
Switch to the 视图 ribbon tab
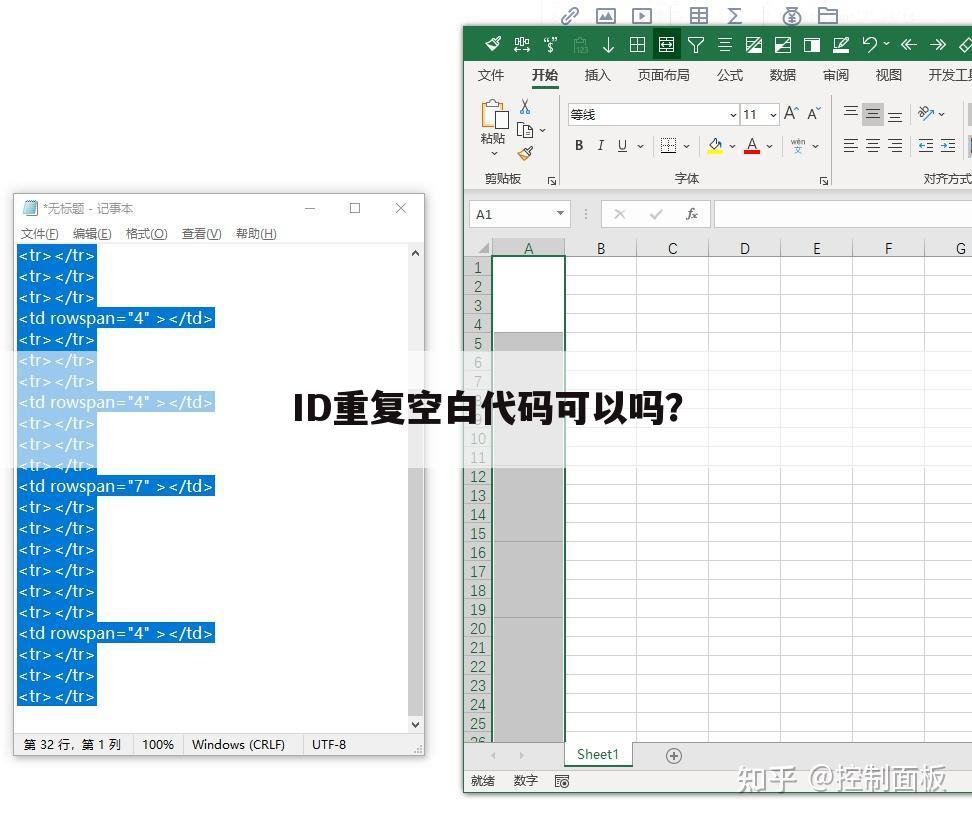pyautogui.click(x=888, y=76)
